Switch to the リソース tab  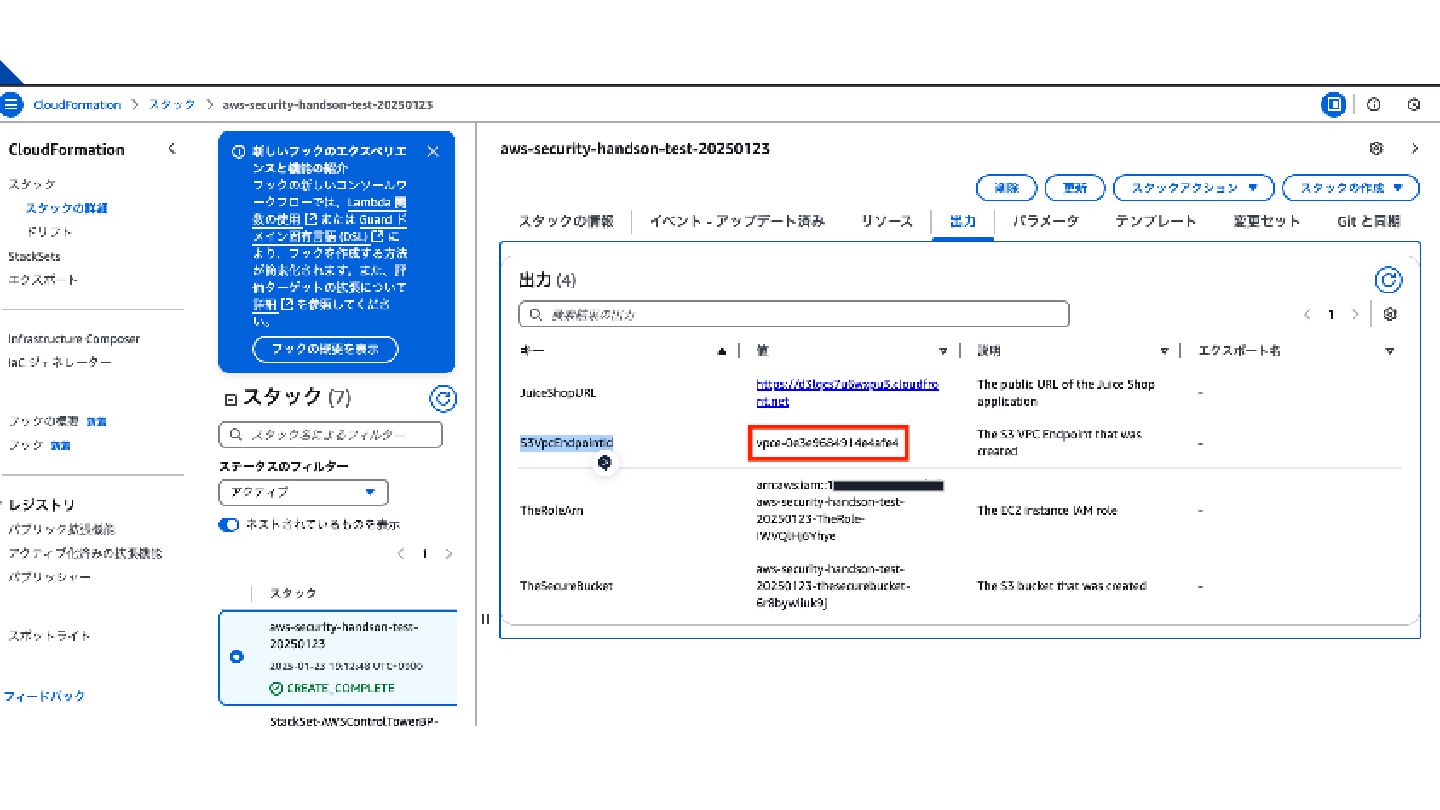pos(887,221)
